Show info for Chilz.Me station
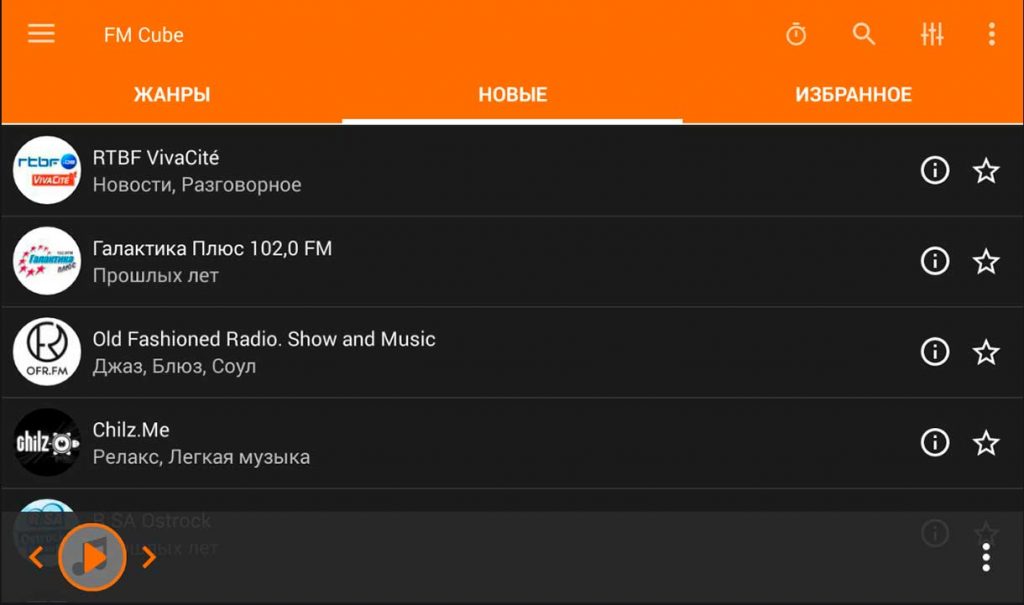This screenshot has height=605, width=1024. click(935, 443)
